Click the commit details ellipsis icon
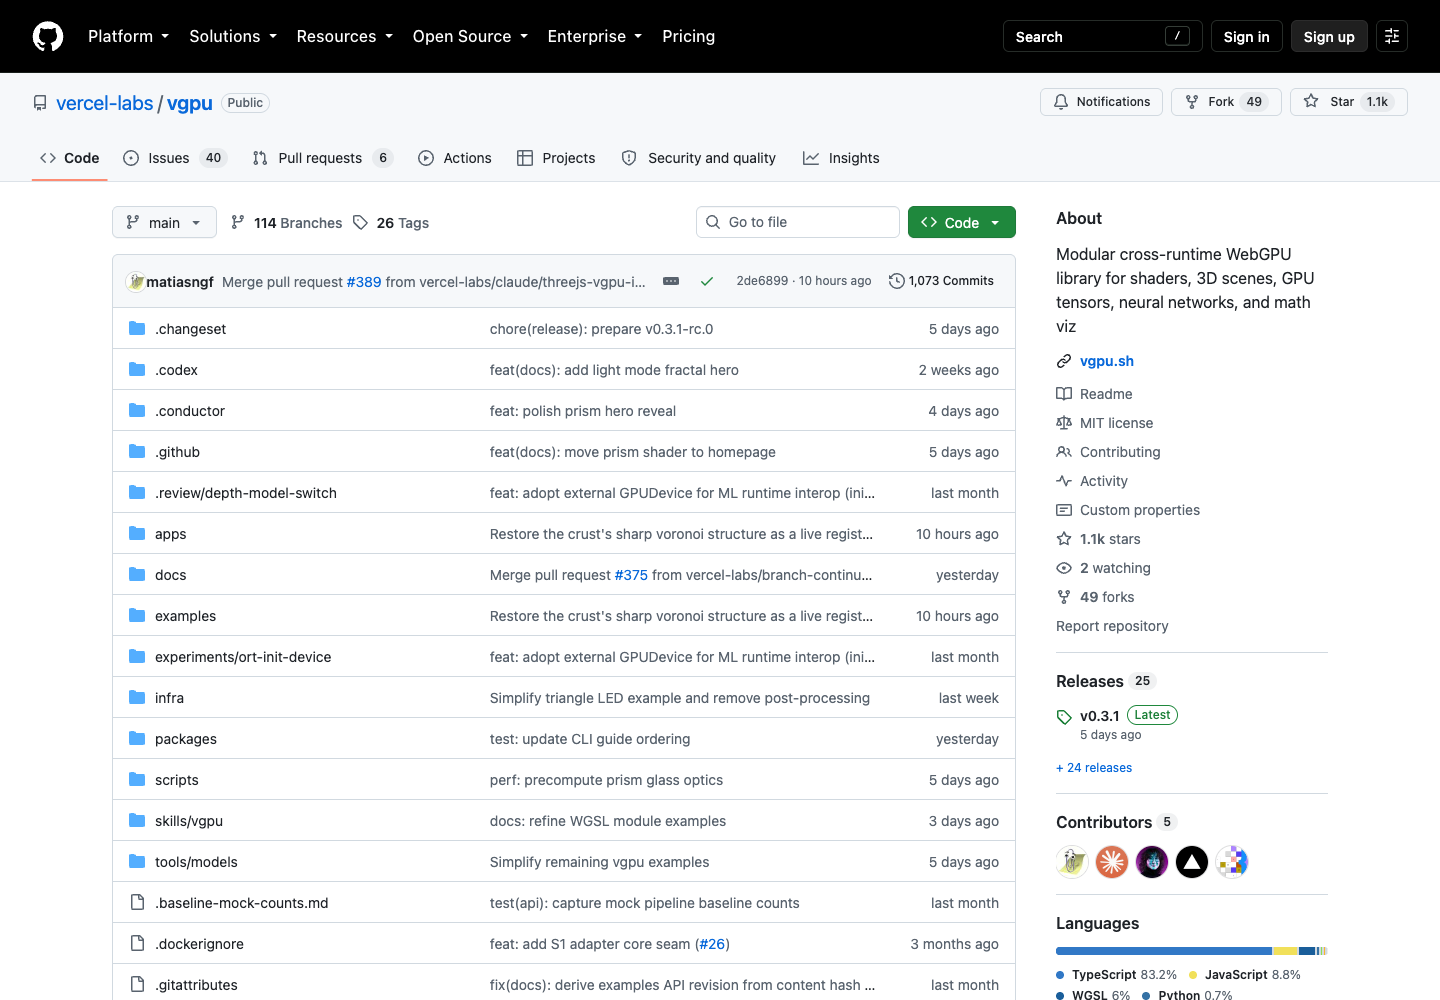 click(x=671, y=281)
